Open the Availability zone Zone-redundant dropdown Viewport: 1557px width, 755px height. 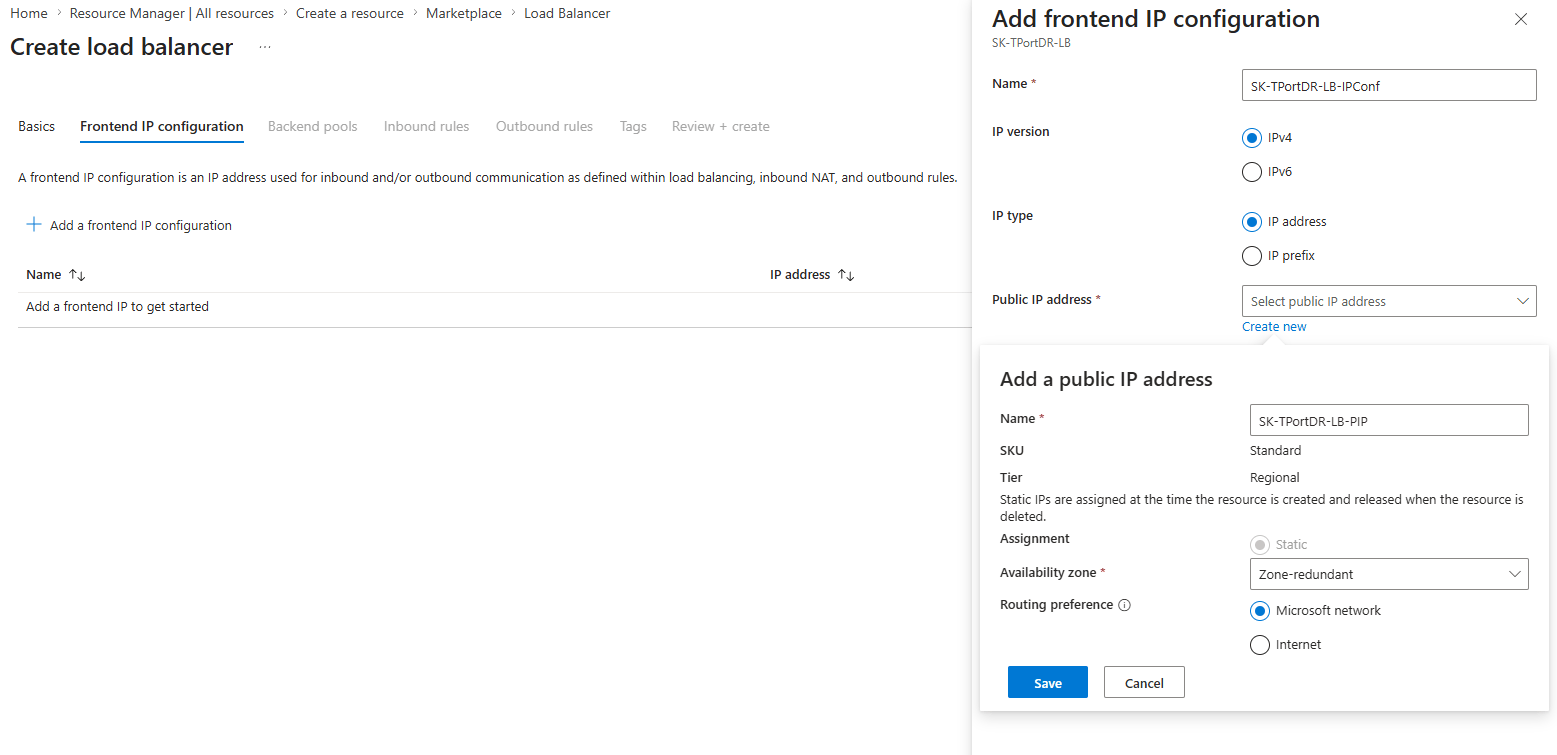coord(1389,574)
